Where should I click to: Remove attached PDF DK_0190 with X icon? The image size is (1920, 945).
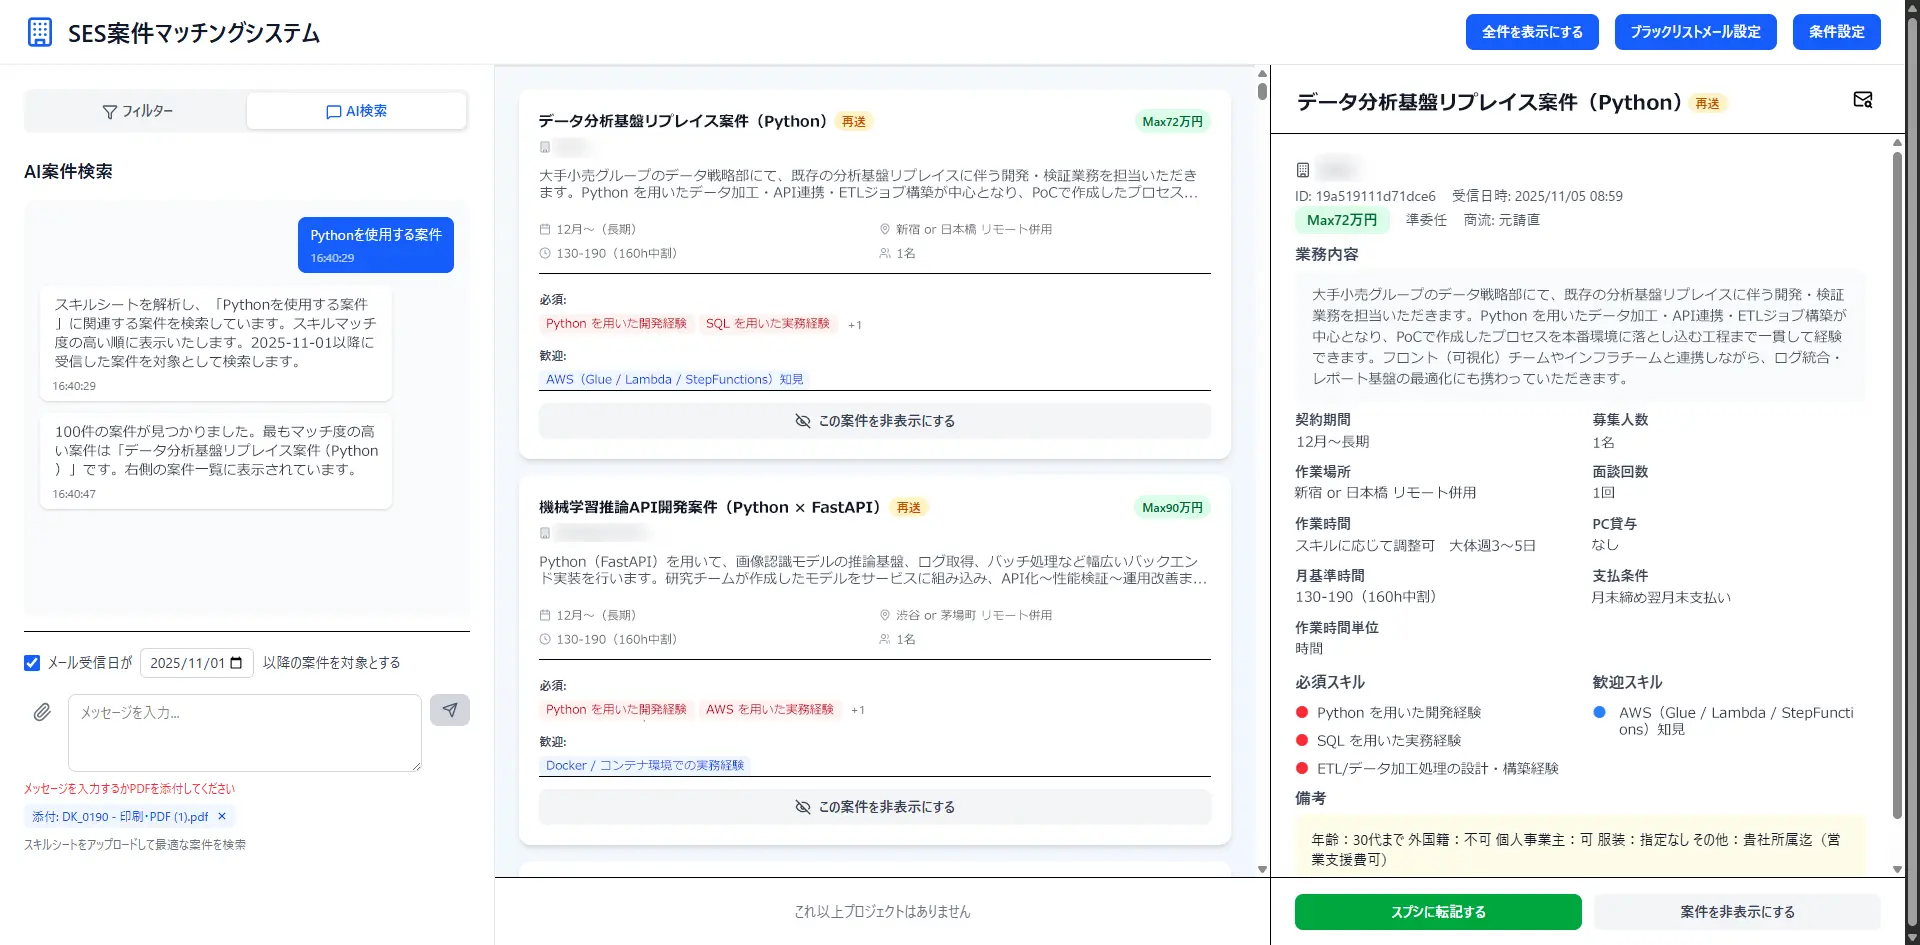pos(222,816)
